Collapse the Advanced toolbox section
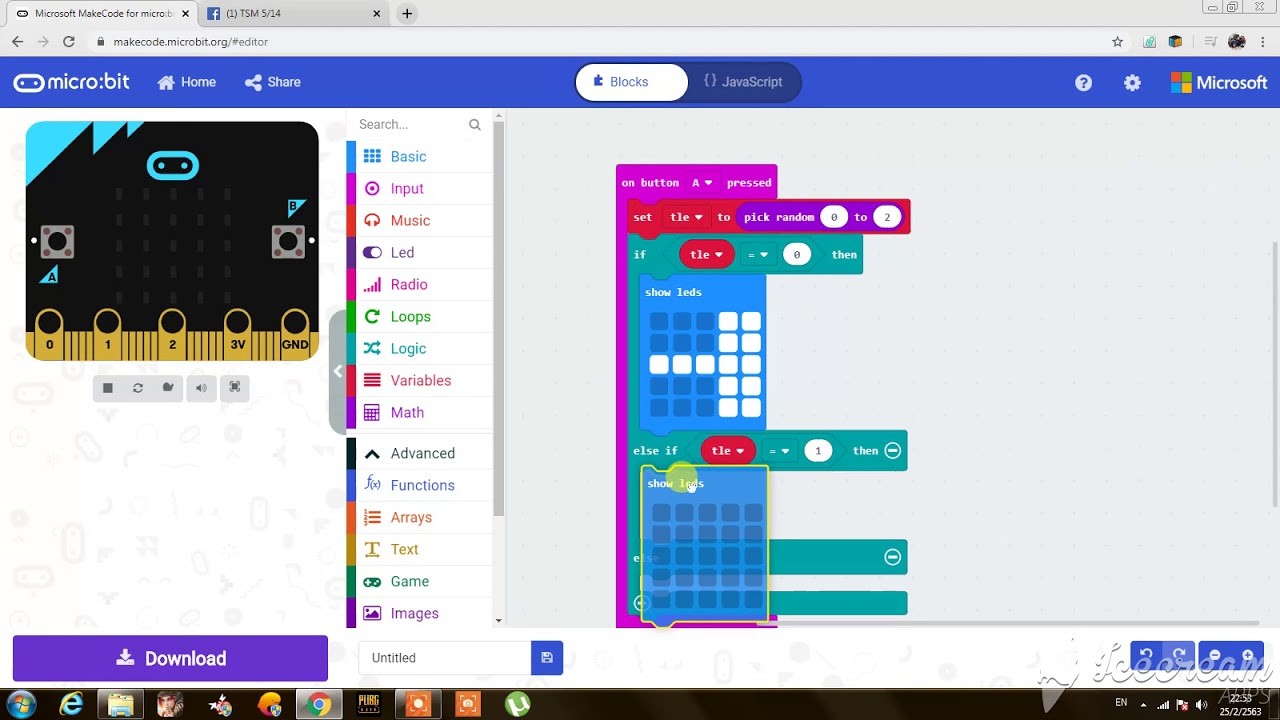 pyautogui.click(x=420, y=453)
